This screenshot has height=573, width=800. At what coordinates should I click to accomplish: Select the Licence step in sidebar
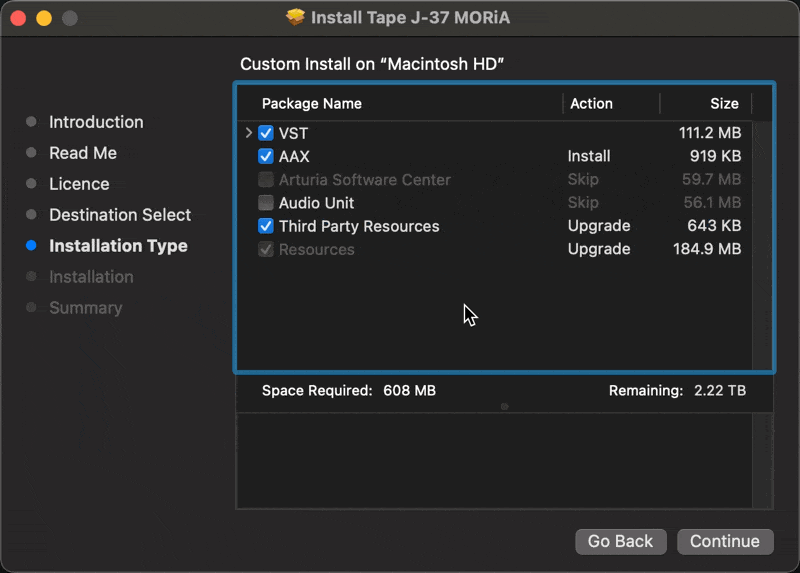pos(79,184)
